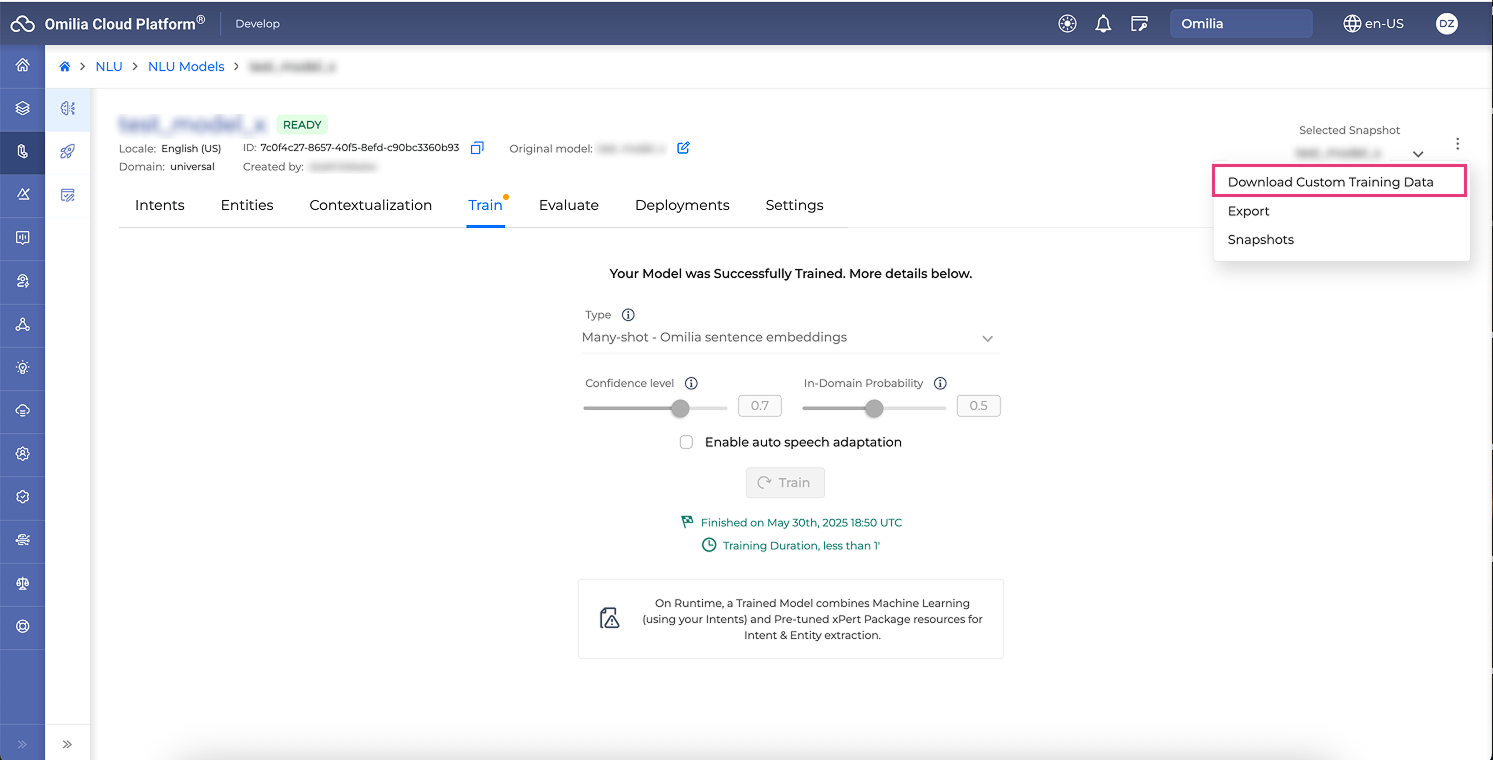The height and width of the screenshot is (760, 1493).
Task: Edit the original model with the pencil icon
Action: [x=683, y=148]
